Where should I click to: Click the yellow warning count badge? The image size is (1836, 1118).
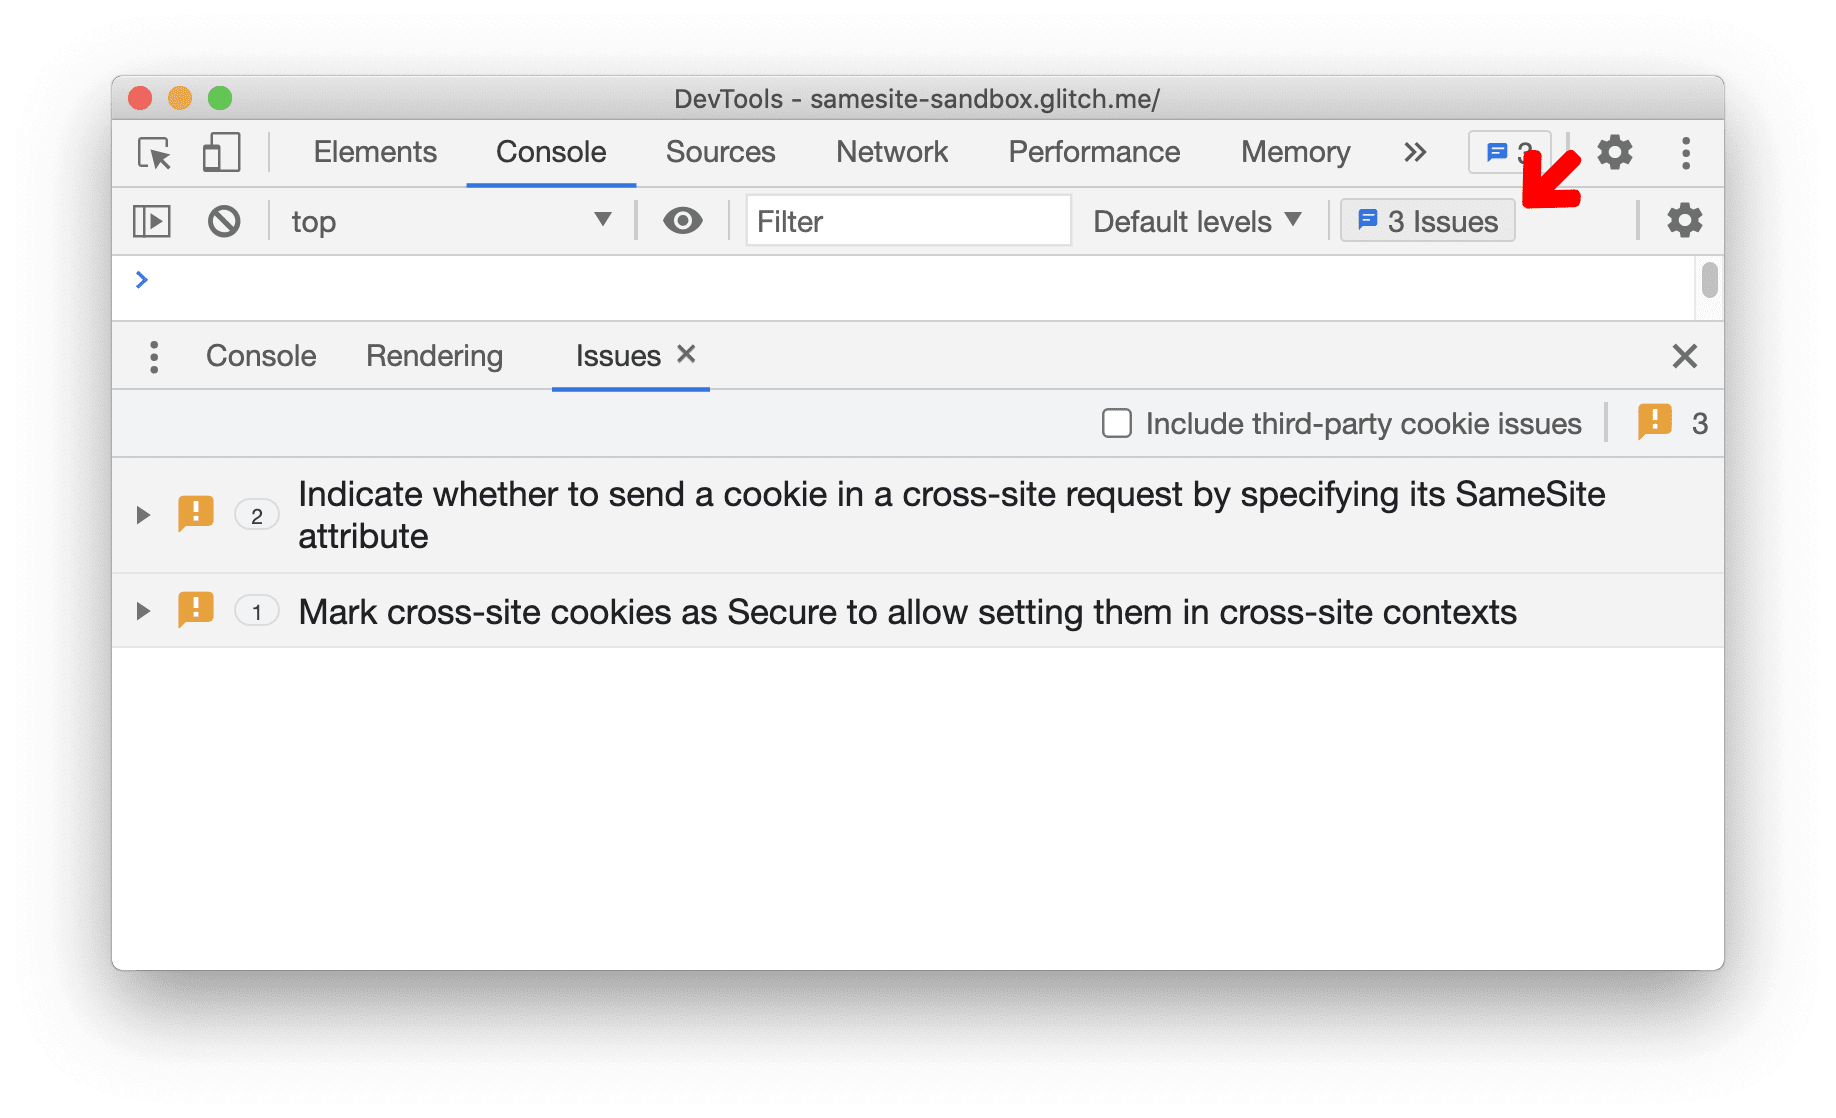click(1655, 423)
